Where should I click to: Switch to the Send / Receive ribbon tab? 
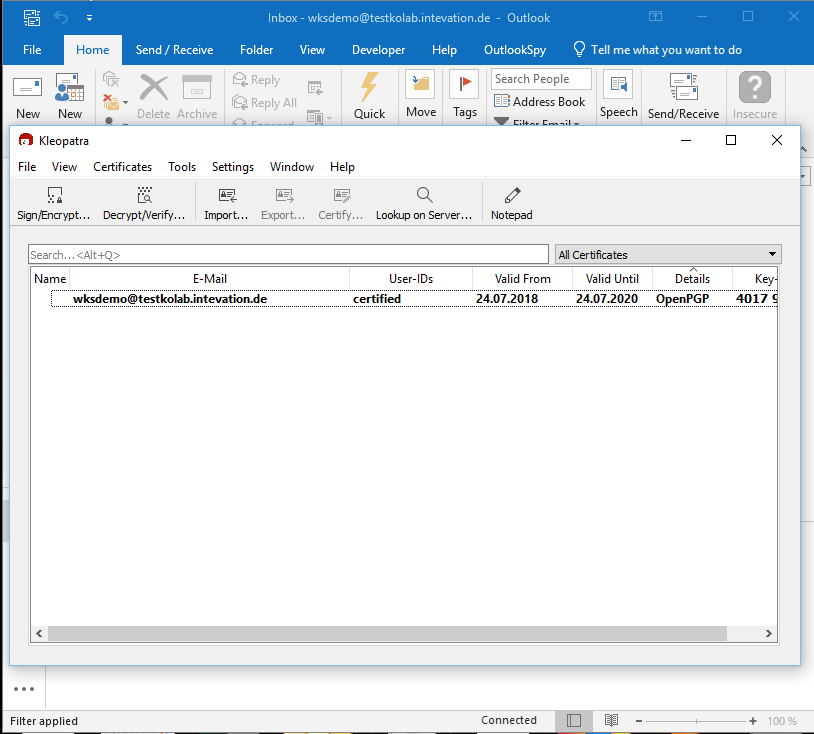coord(174,50)
